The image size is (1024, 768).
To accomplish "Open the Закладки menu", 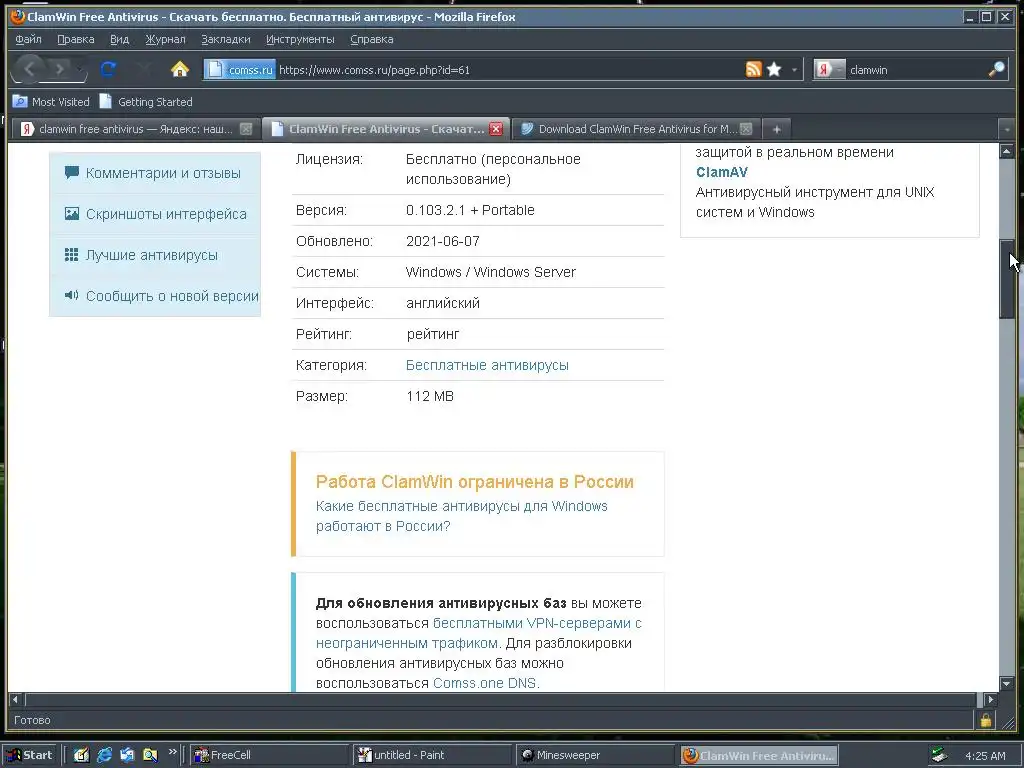I will pyautogui.click(x=225, y=39).
